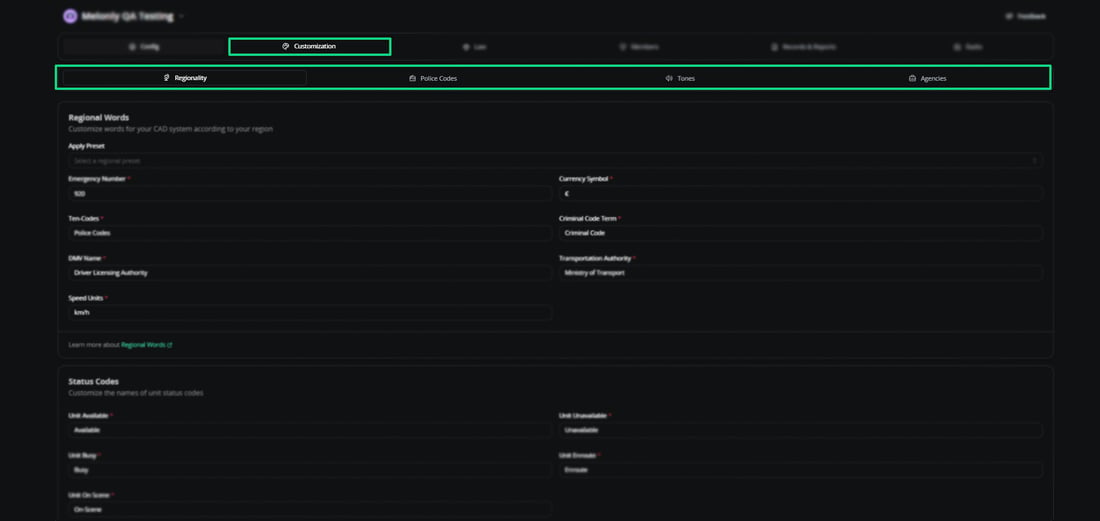Select the Agencies sub-tab
This screenshot has height=521, width=1100.
point(927,79)
